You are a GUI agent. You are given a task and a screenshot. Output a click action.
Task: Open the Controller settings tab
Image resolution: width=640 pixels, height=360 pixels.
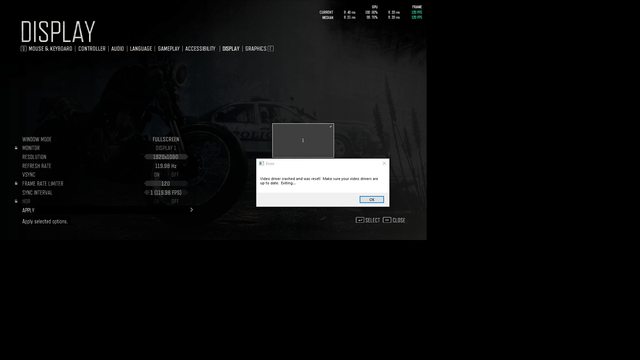(92, 49)
